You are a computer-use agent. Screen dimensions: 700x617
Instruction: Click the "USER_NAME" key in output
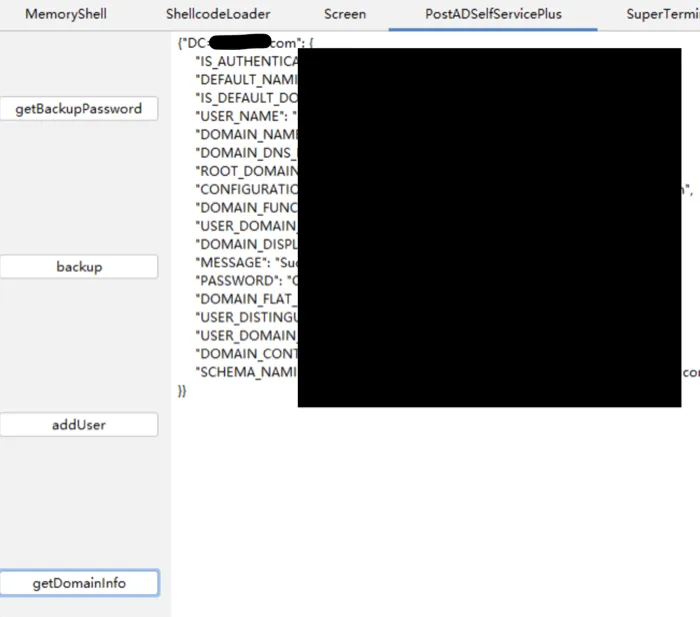pos(242,116)
